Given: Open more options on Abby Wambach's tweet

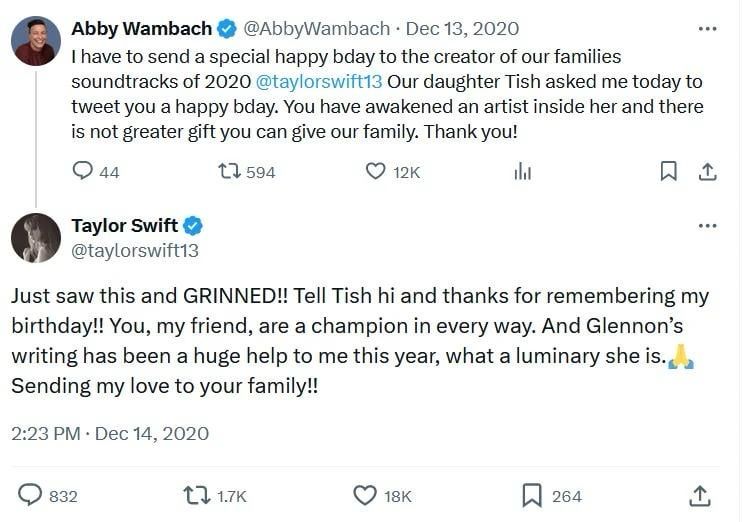Looking at the screenshot, I should pos(707,28).
